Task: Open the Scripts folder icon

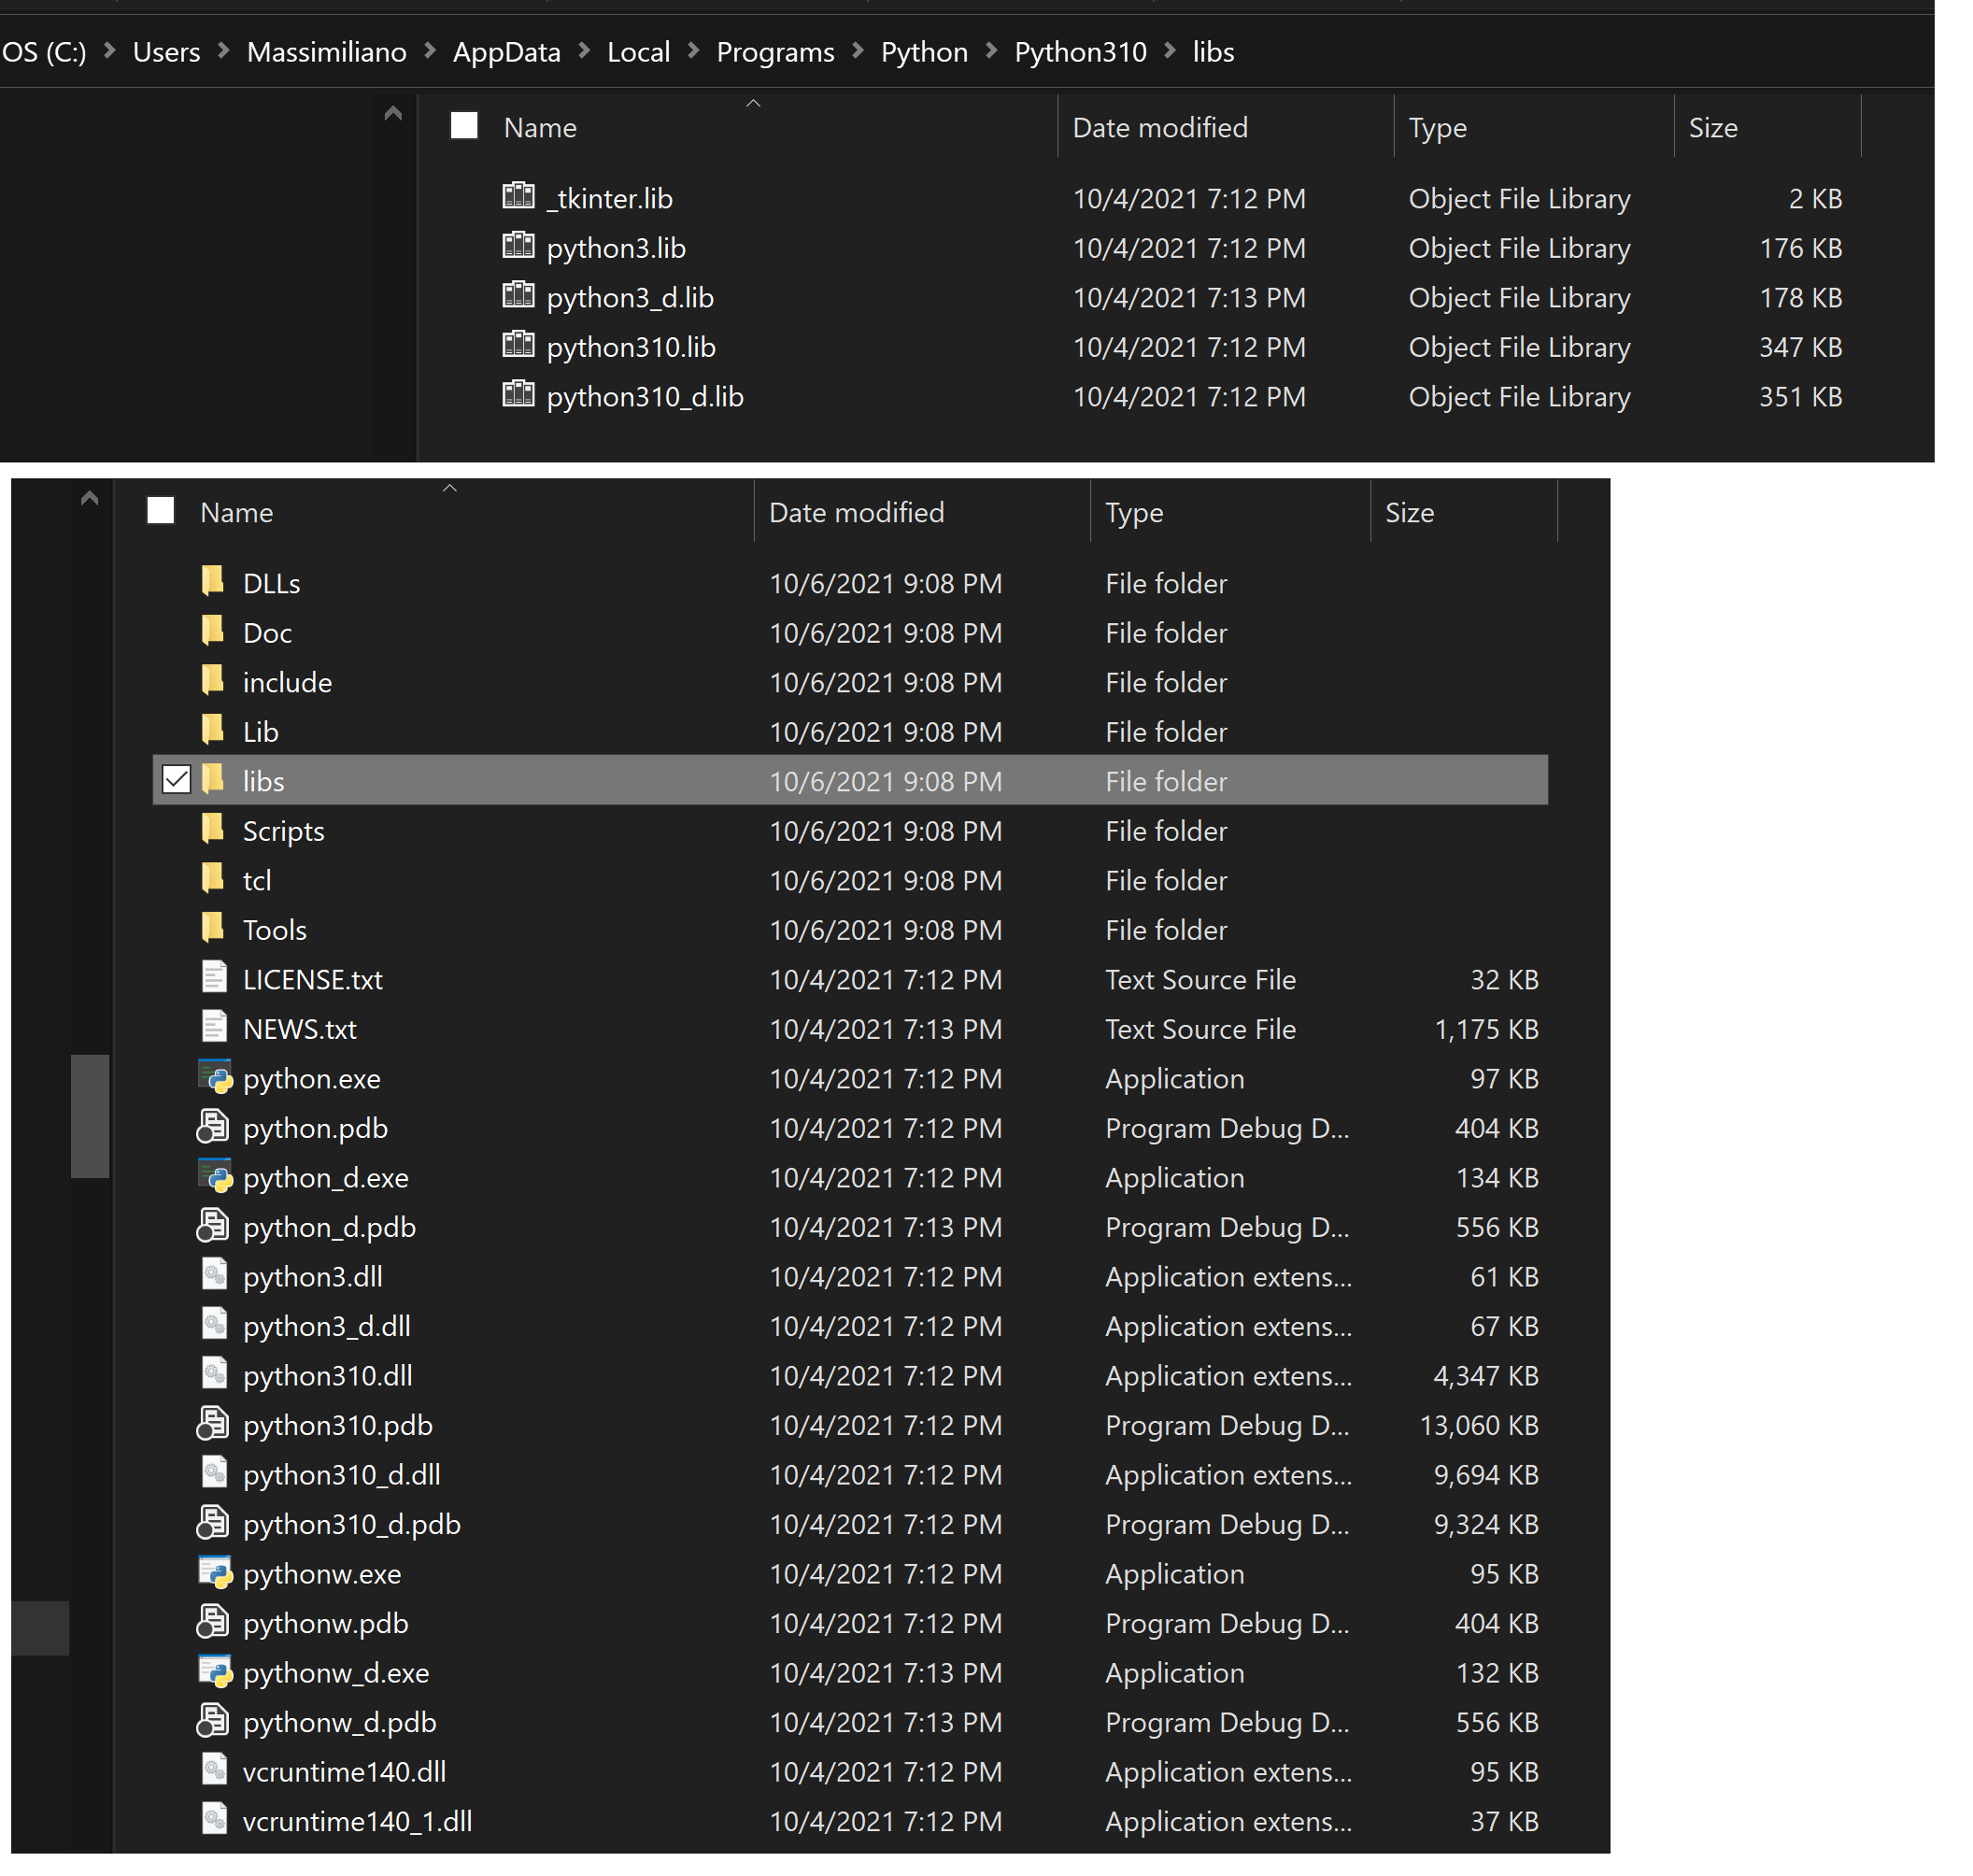Action: coord(212,830)
